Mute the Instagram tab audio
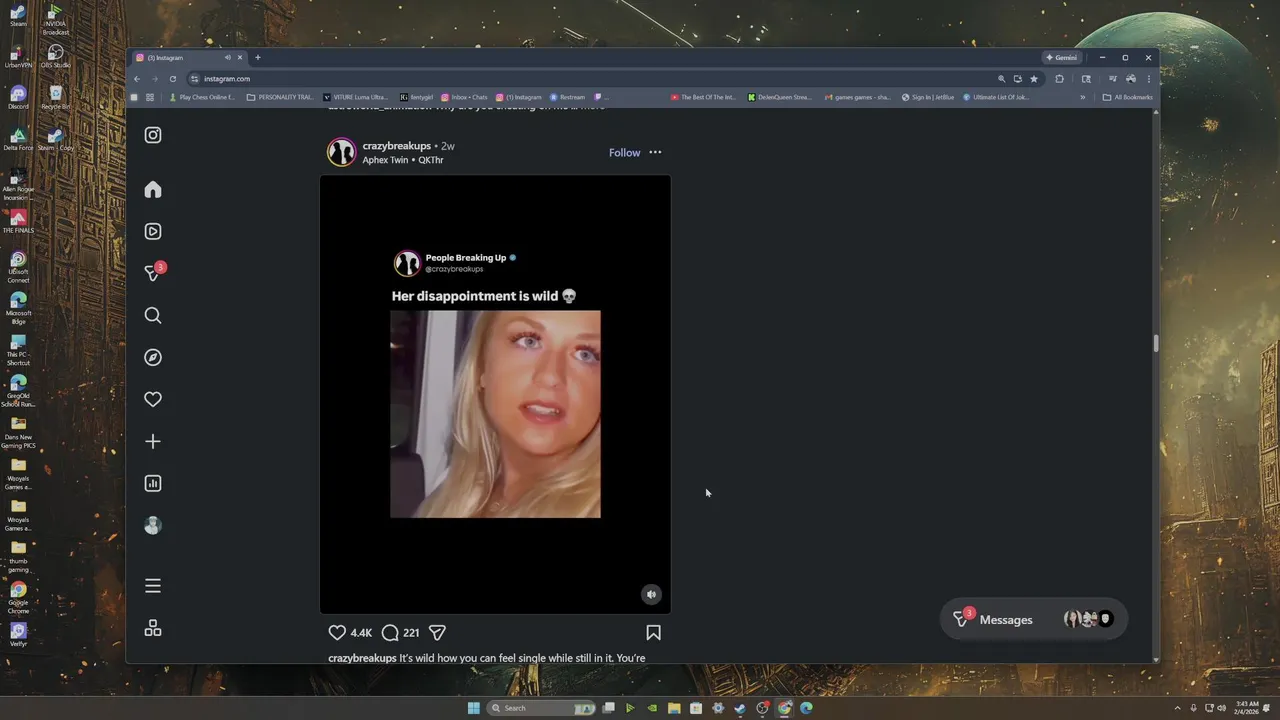The width and height of the screenshot is (1280, 720). coord(228,57)
